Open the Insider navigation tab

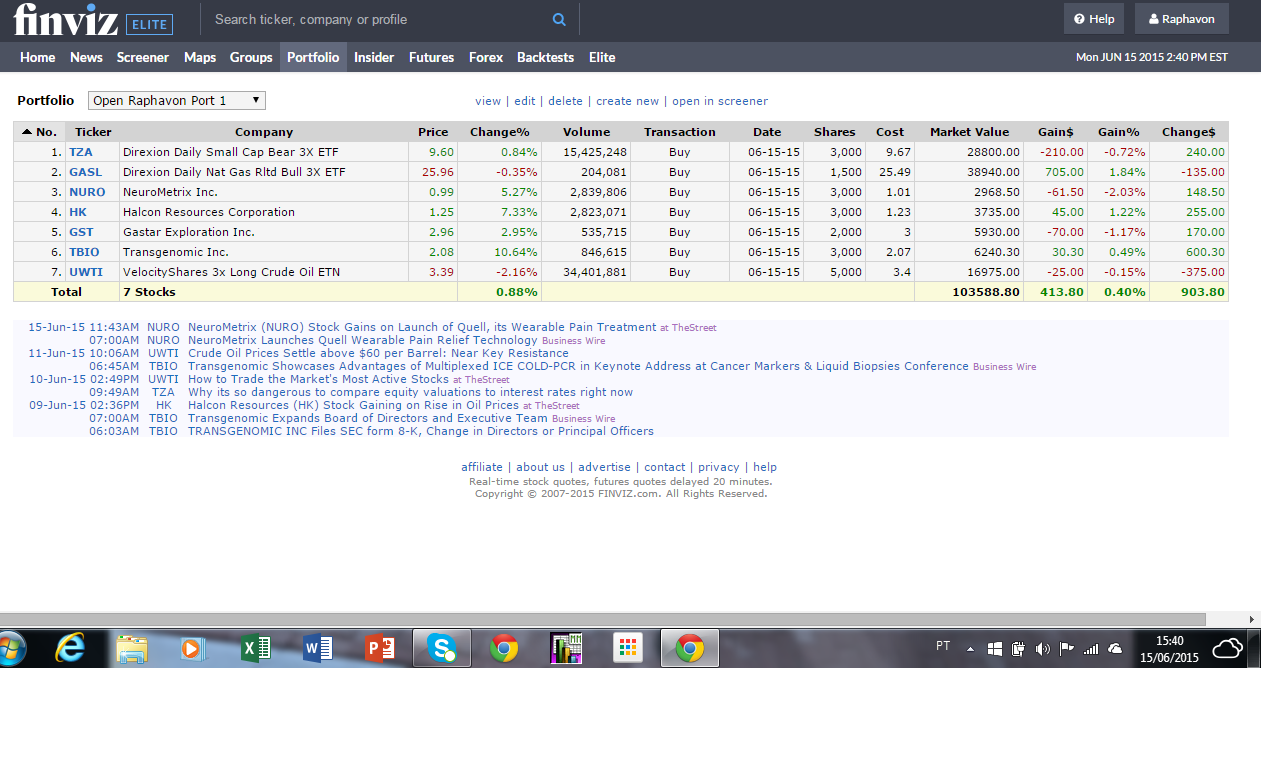(x=374, y=57)
